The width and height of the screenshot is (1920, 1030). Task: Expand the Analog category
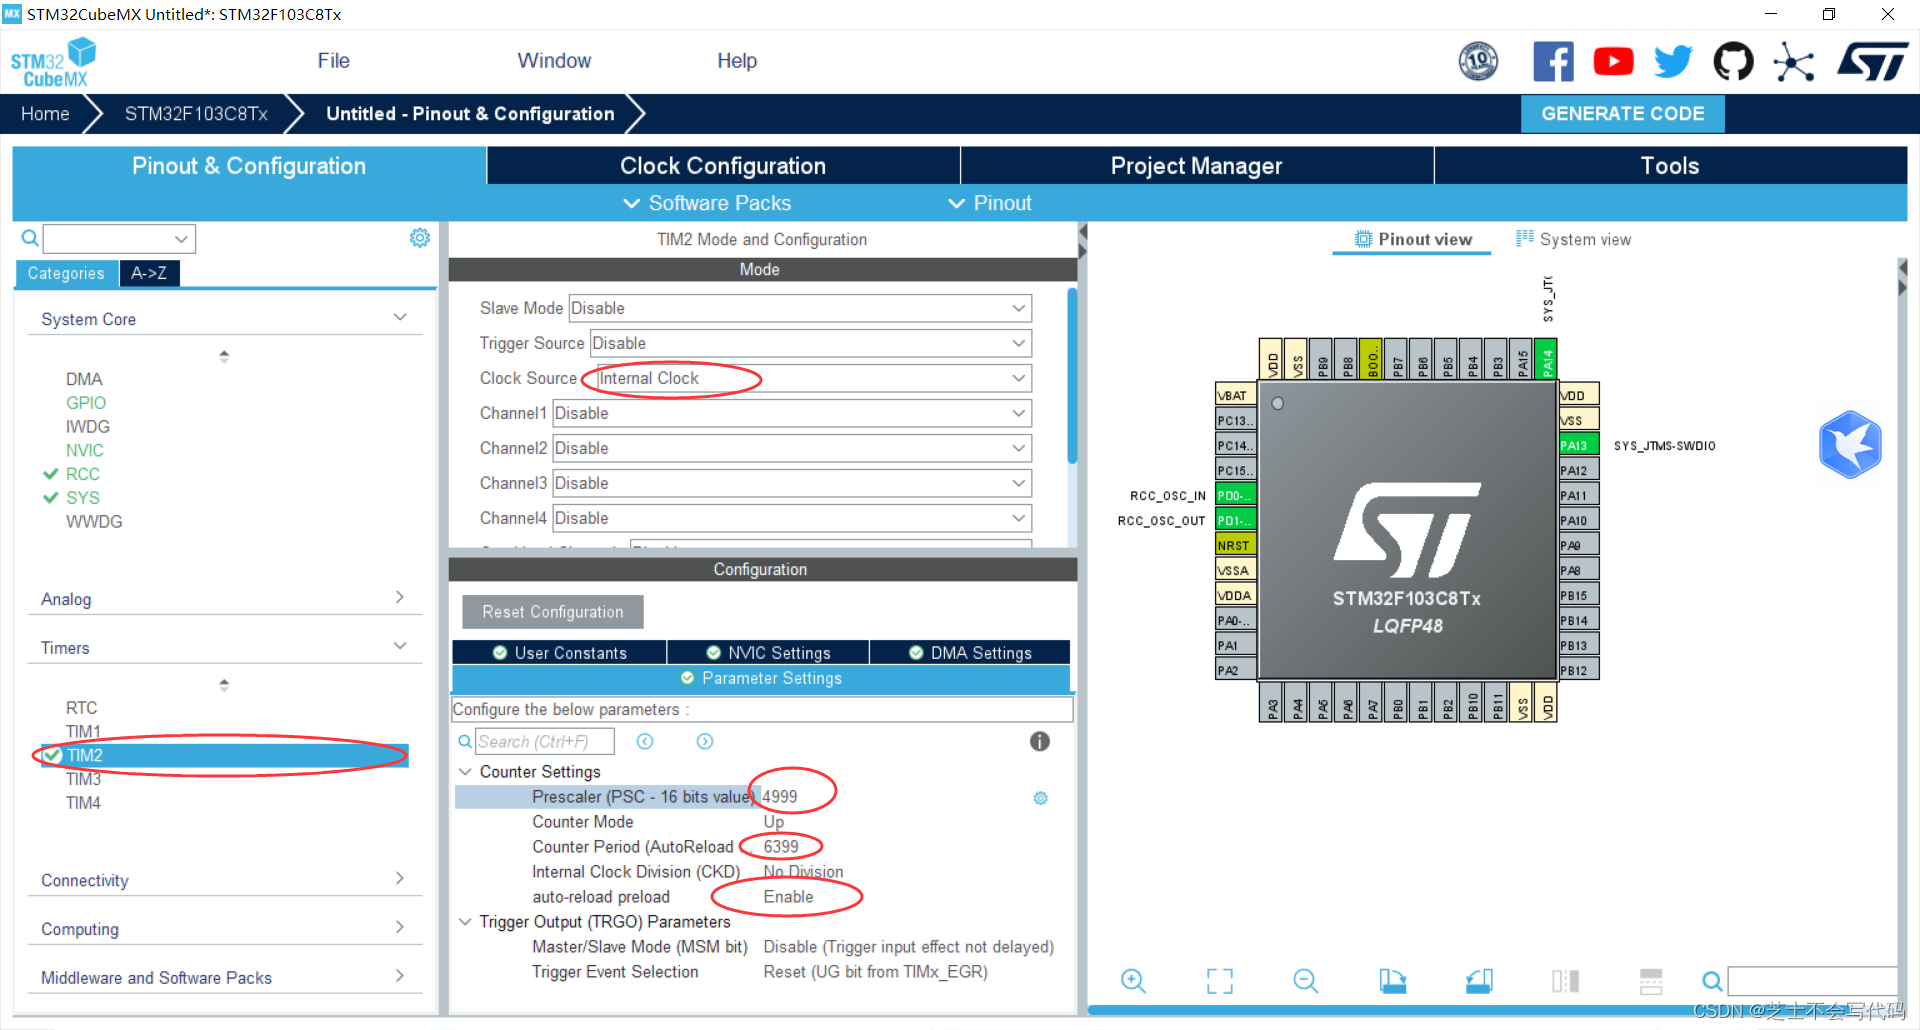pos(400,598)
